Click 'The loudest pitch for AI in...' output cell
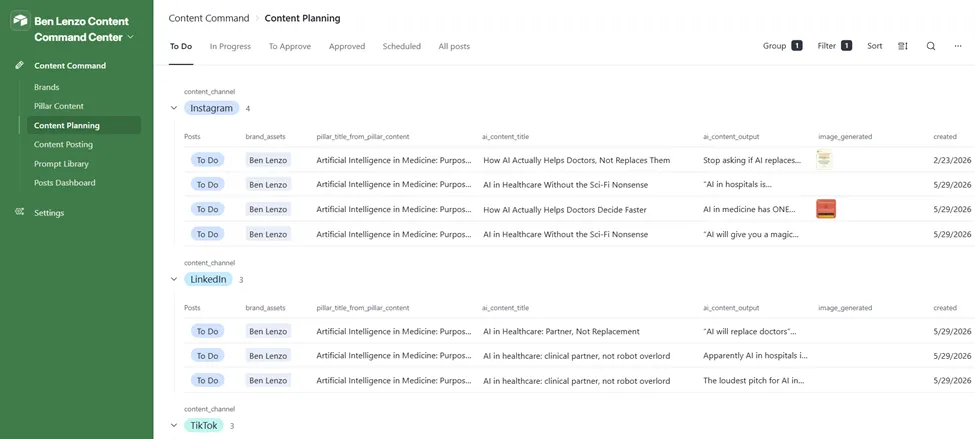975x439 pixels. [754, 381]
